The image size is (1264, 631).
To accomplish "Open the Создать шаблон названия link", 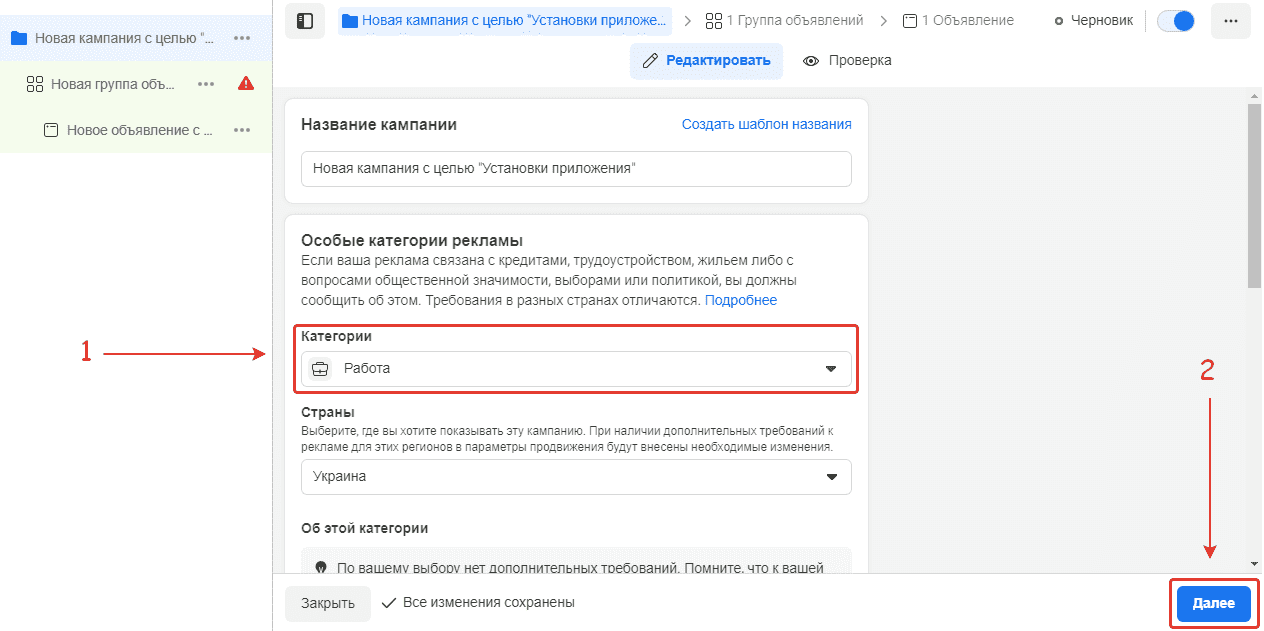I will [x=766, y=125].
